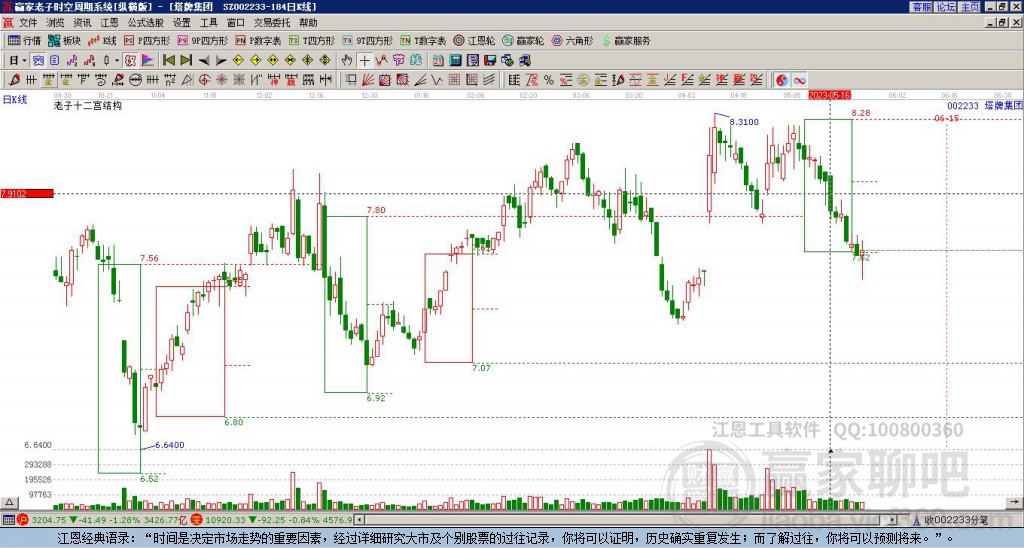1024x548 pixels.
Task: Select the percent % retracement tool
Action: click(x=549, y=80)
